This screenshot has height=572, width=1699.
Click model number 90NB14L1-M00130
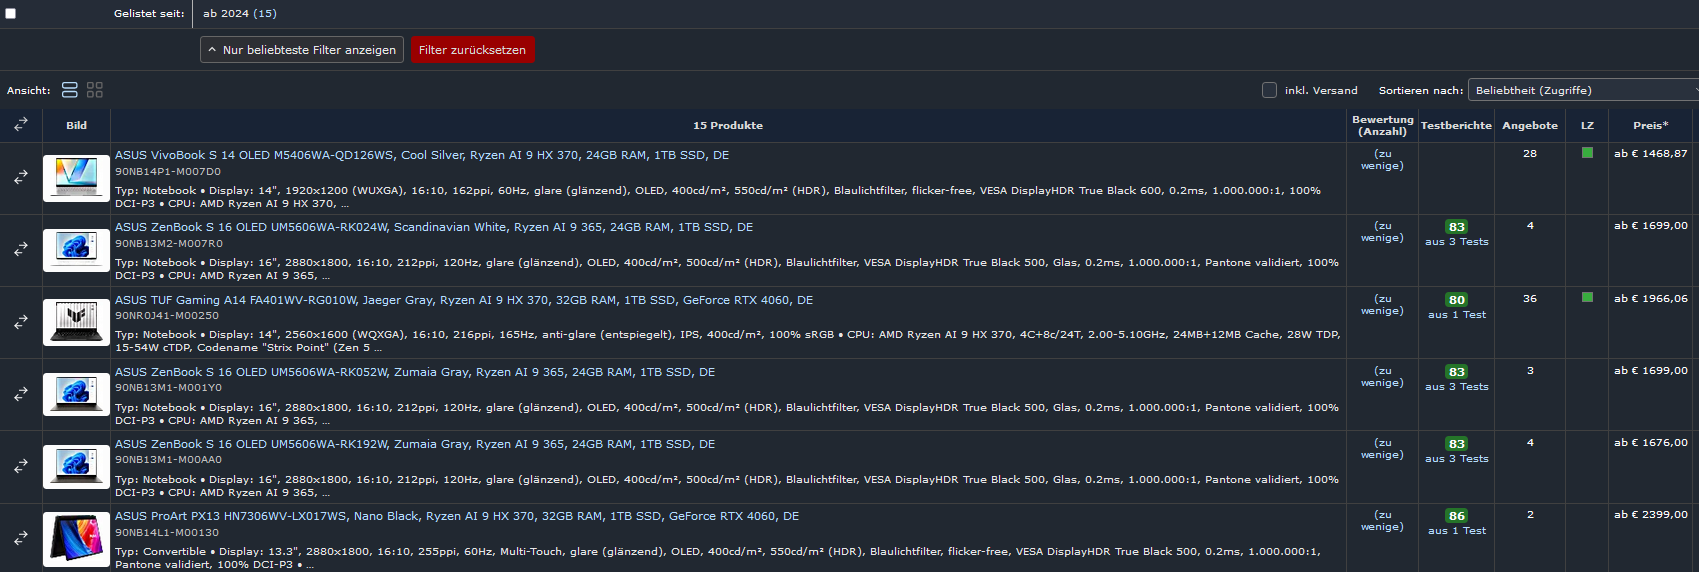coord(167,532)
